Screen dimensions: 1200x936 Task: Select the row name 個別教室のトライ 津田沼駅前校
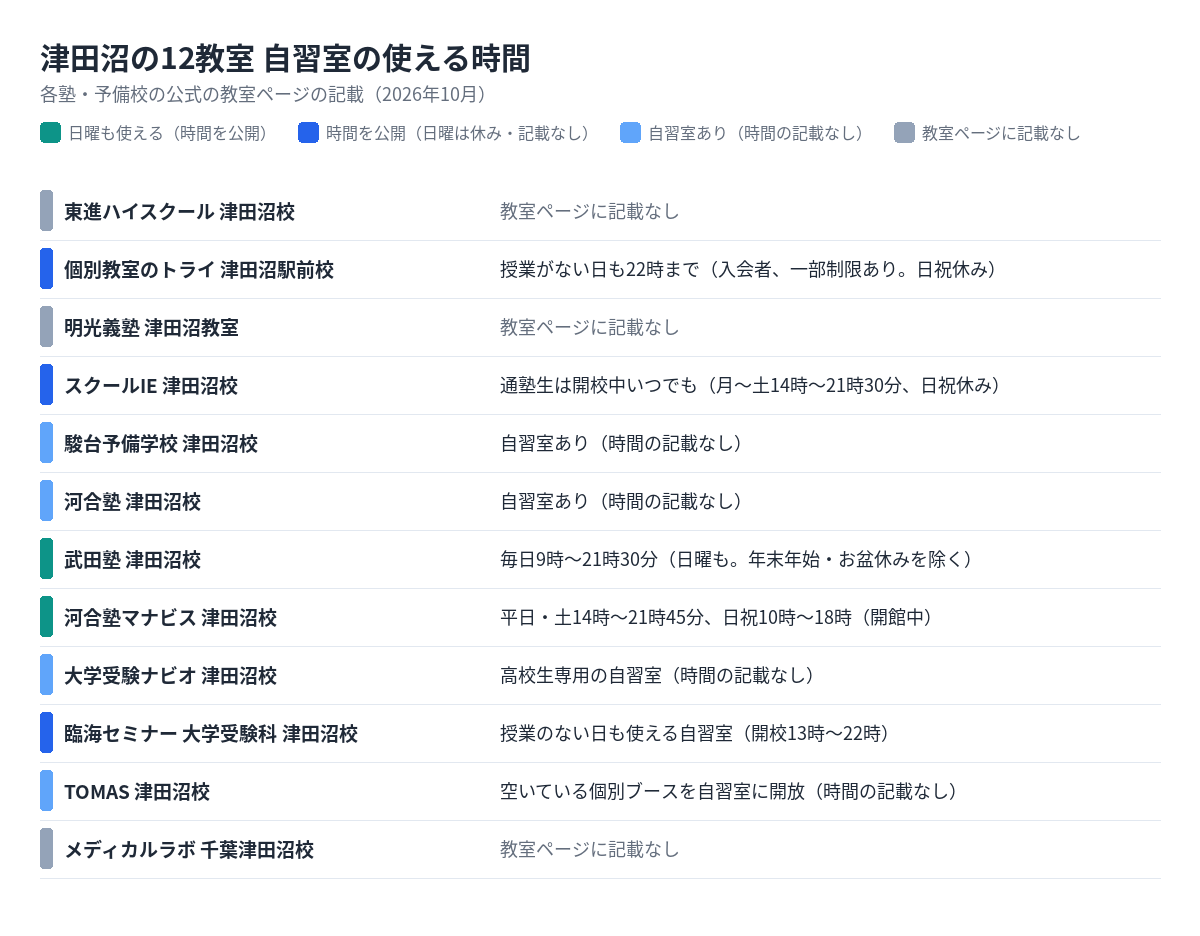[x=199, y=270]
